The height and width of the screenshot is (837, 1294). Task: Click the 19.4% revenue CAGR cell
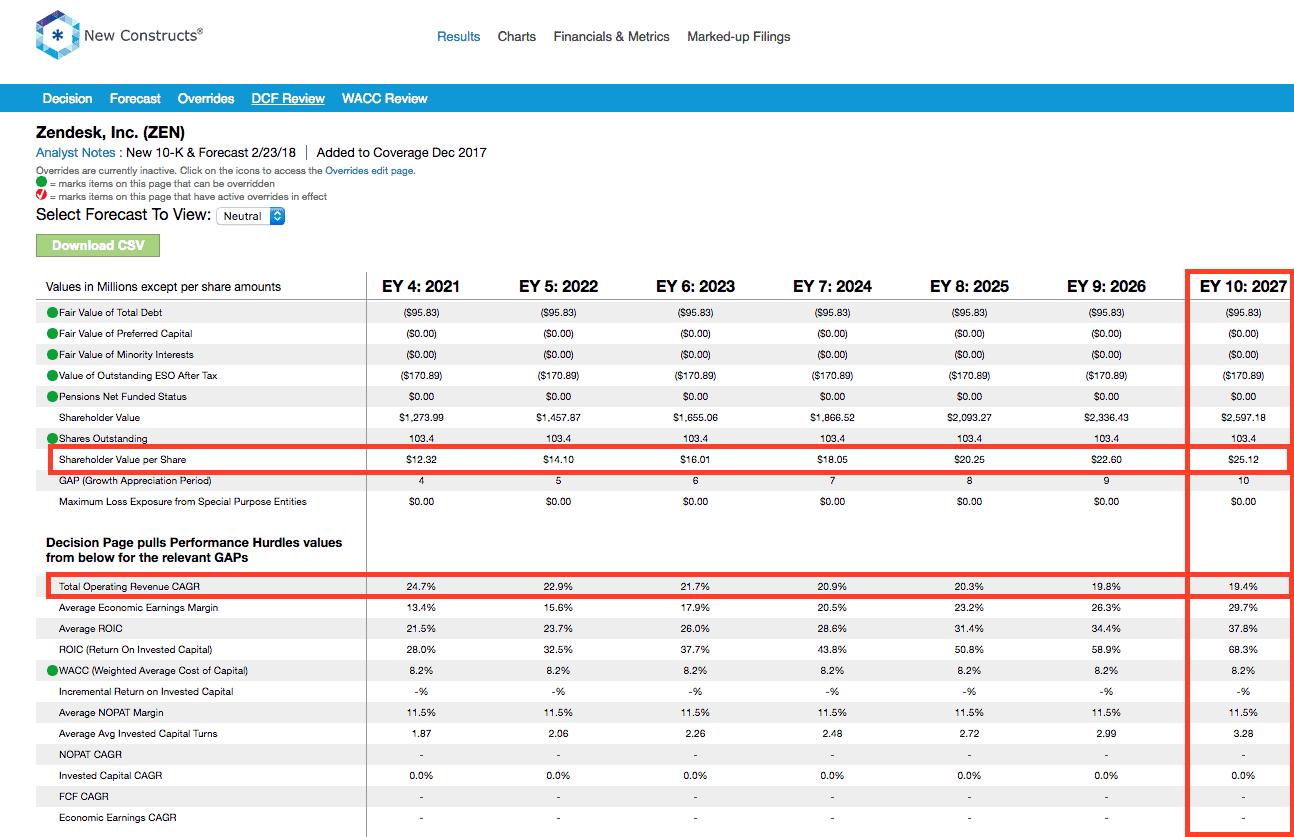pyautogui.click(x=1243, y=586)
